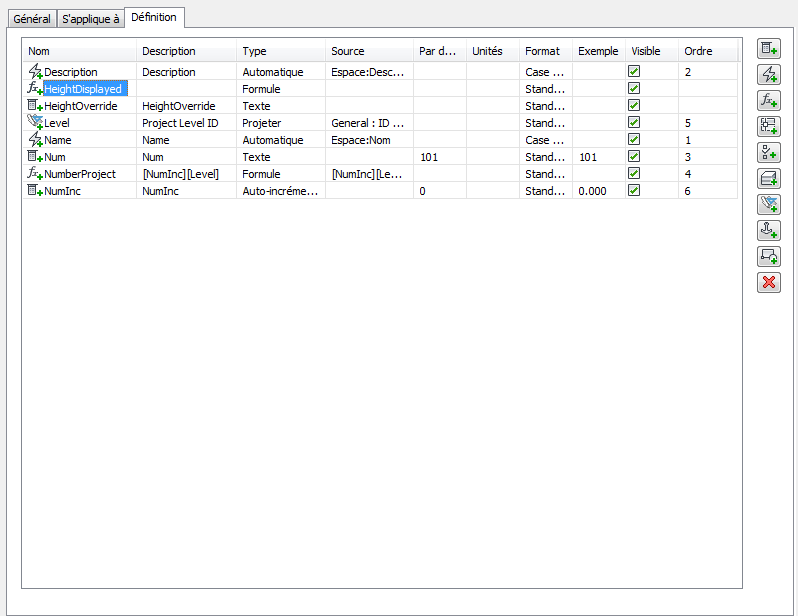This screenshot has height=616, width=798.
Task: Toggle Visible checkbox for Description row
Action: [x=634, y=71]
